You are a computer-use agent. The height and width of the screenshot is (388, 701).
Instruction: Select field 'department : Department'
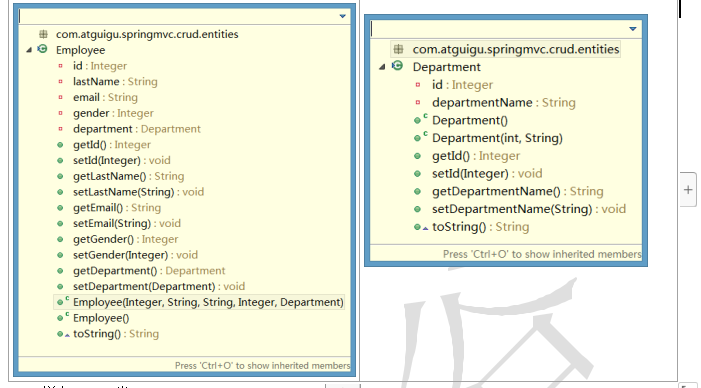coord(137,129)
